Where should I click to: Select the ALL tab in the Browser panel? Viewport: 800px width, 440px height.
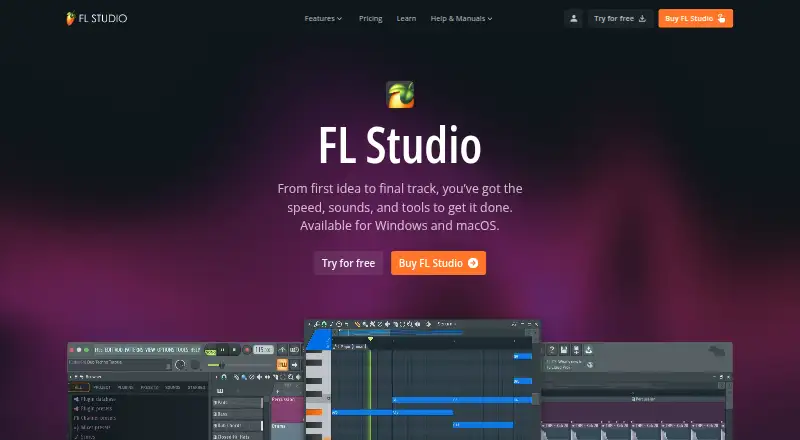coord(79,387)
